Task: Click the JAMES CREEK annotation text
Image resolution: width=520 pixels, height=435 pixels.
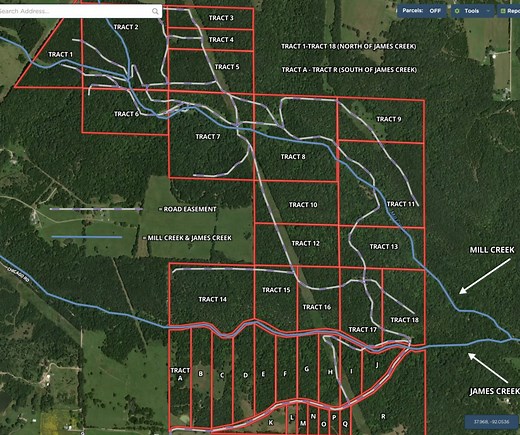Action: [x=495, y=391]
